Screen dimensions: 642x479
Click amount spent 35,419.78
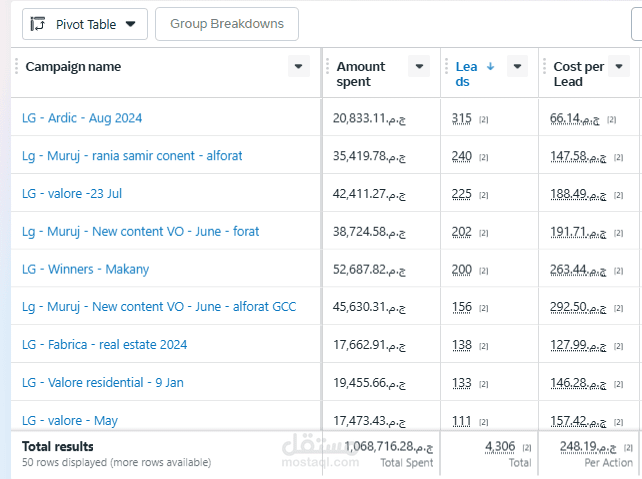tap(369, 156)
